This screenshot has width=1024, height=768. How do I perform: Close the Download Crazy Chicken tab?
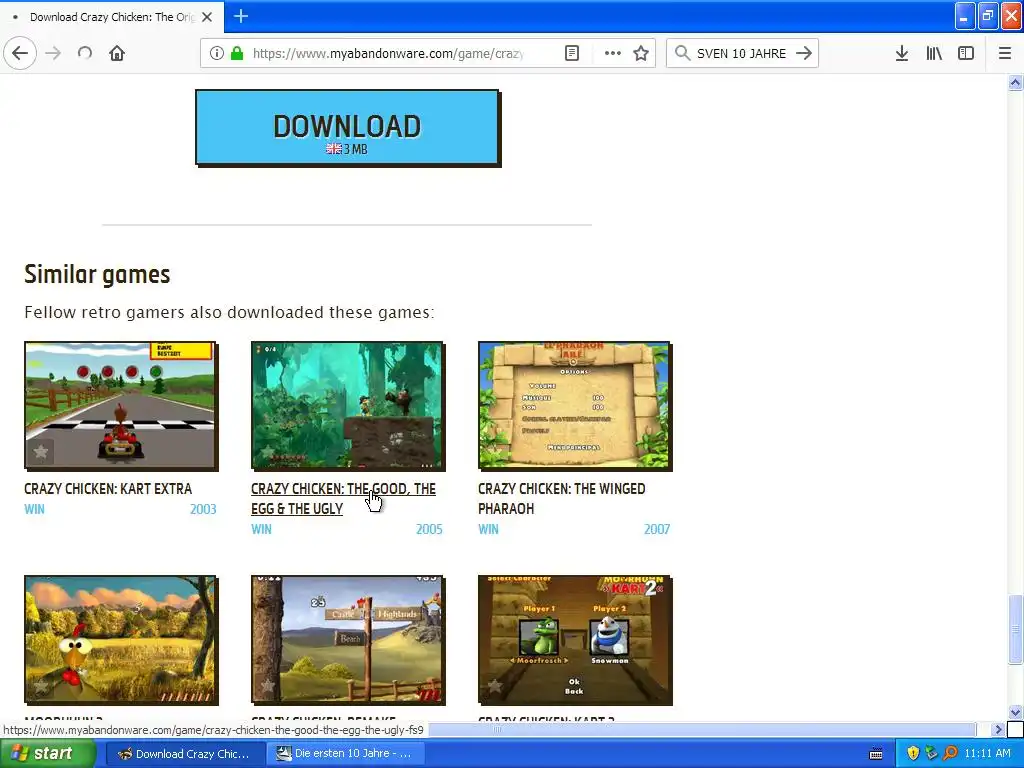[x=207, y=17]
